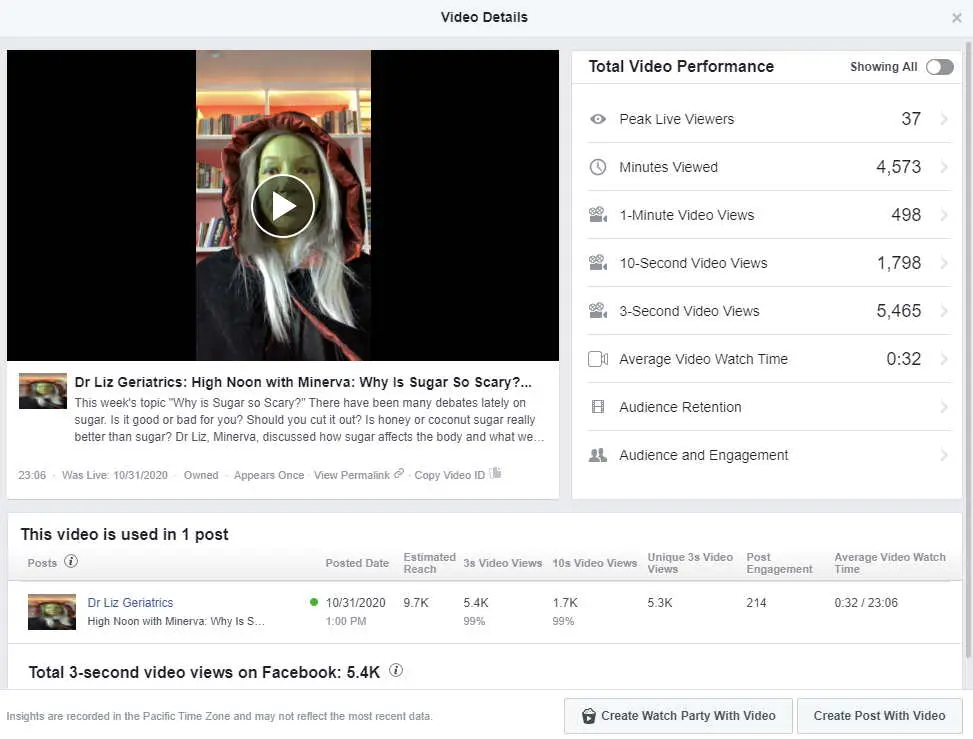Click the green published status dot
Screen dimensions: 973x739
click(313, 602)
